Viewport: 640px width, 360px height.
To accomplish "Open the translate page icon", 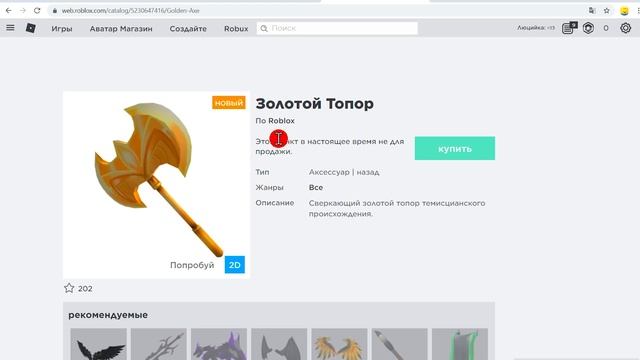I will click(x=592, y=11).
